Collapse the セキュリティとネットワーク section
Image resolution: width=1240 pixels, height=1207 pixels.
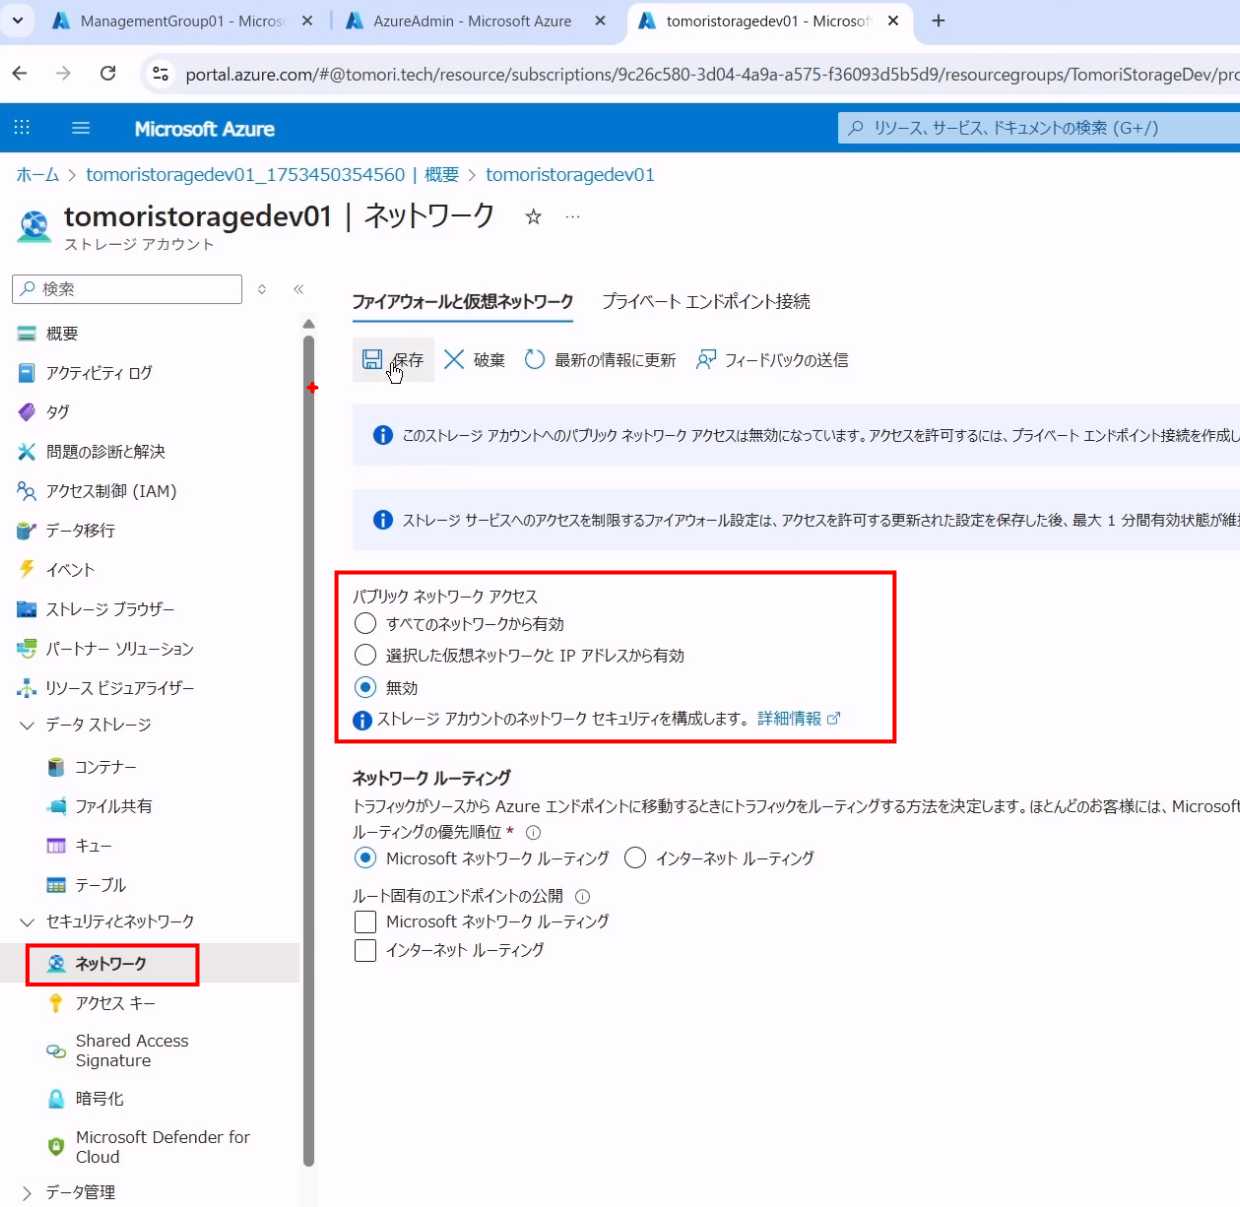(27, 922)
